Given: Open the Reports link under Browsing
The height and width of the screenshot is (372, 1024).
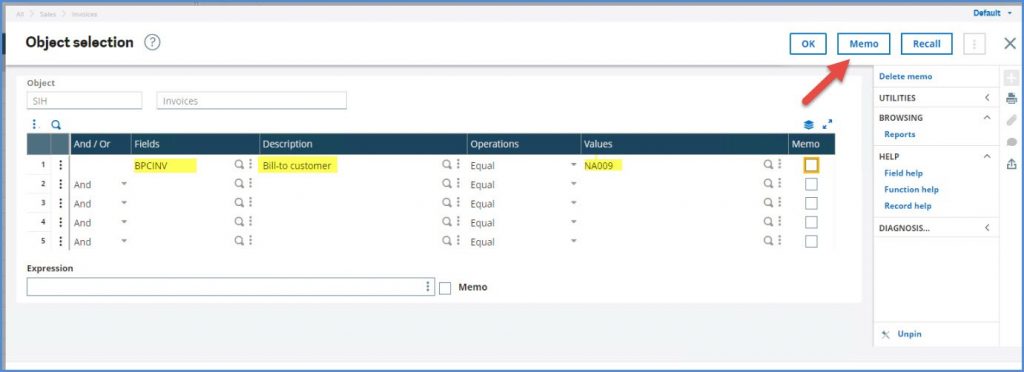Looking at the screenshot, I should click(x=899, y=134).
